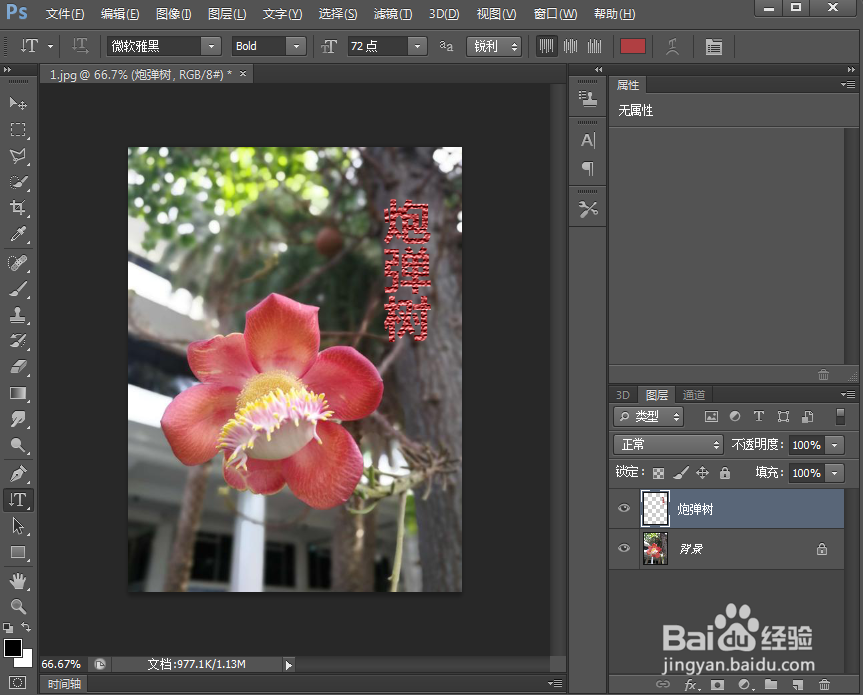
Task: Select the Rectangle shape tool
Action: pyautogui.click(x=18, y=552)
